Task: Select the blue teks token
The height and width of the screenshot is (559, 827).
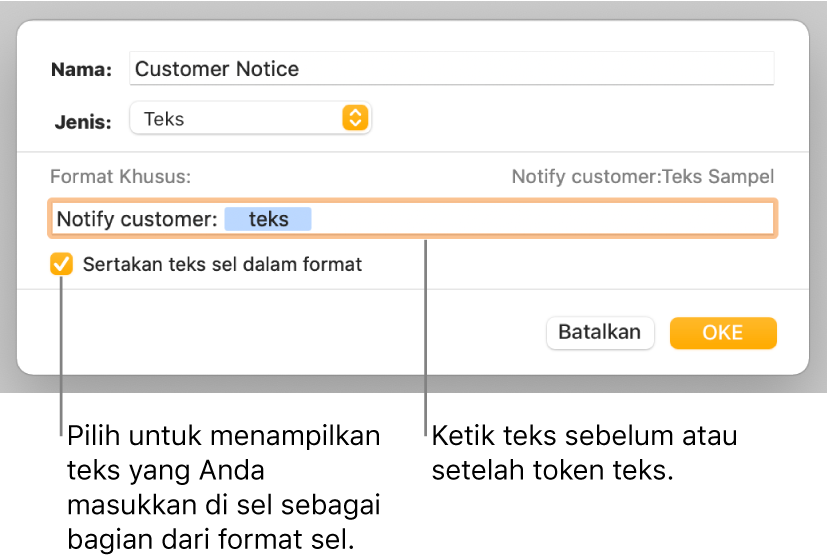Action: coord(268,219)
